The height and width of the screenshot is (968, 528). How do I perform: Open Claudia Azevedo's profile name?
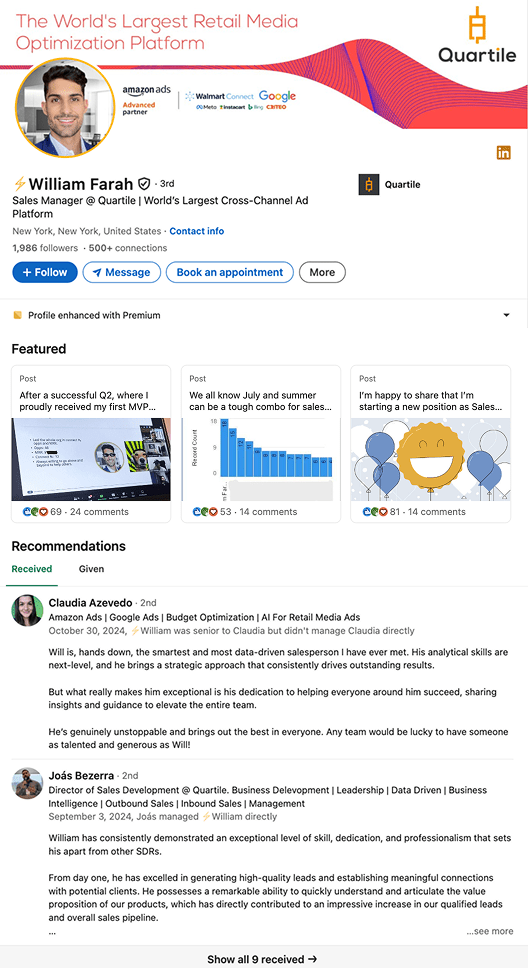click(x=90, y=603)
